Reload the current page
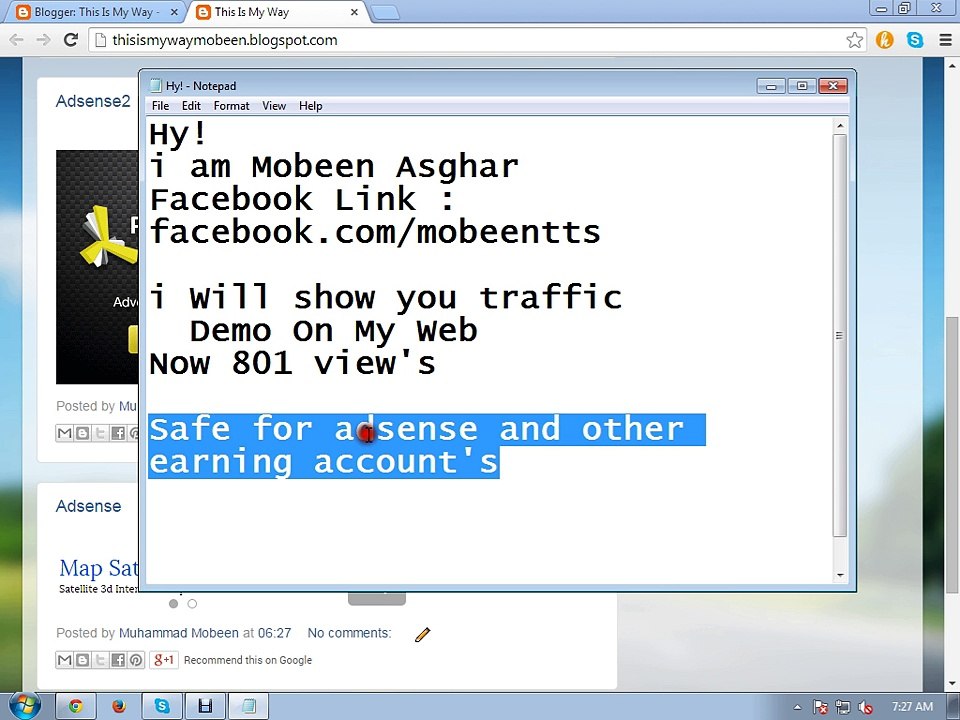The width and height of the screenshot is (960, 720). point(71,40)
